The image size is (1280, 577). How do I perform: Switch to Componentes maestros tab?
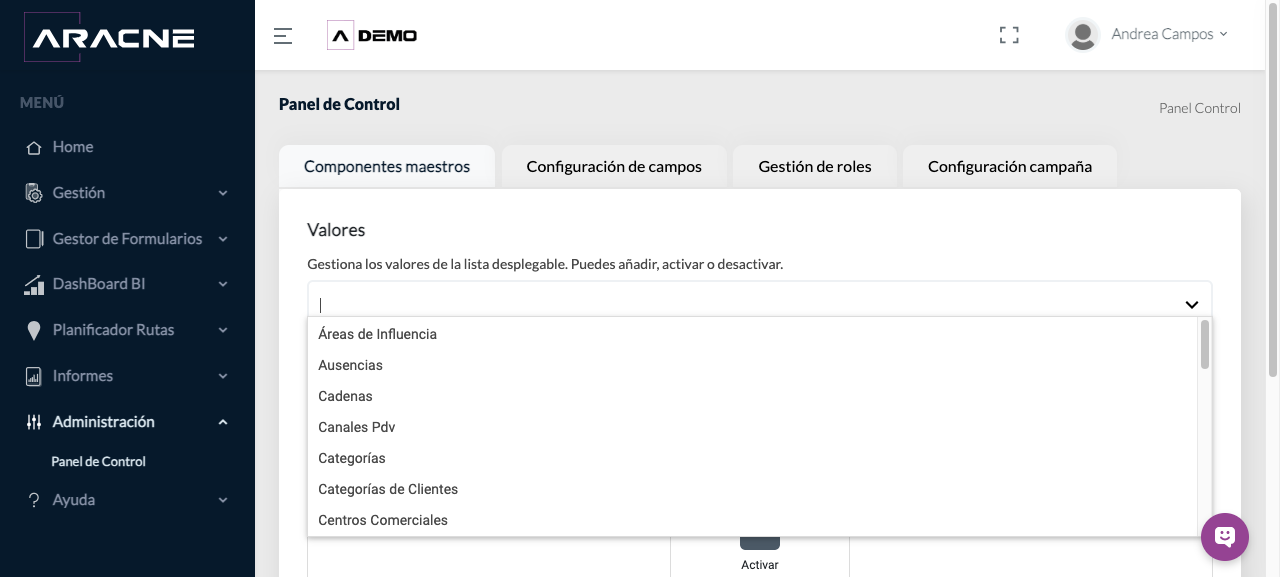tap(387, 167)
